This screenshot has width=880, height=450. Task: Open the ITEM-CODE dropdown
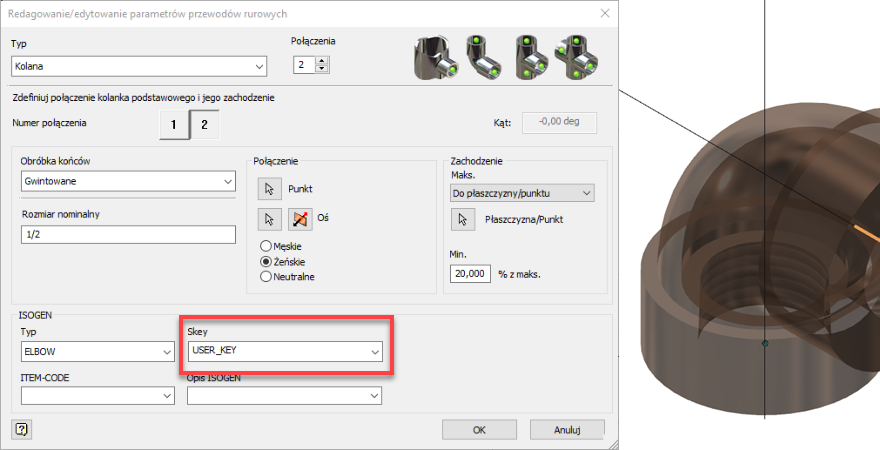tap(98, 396)
